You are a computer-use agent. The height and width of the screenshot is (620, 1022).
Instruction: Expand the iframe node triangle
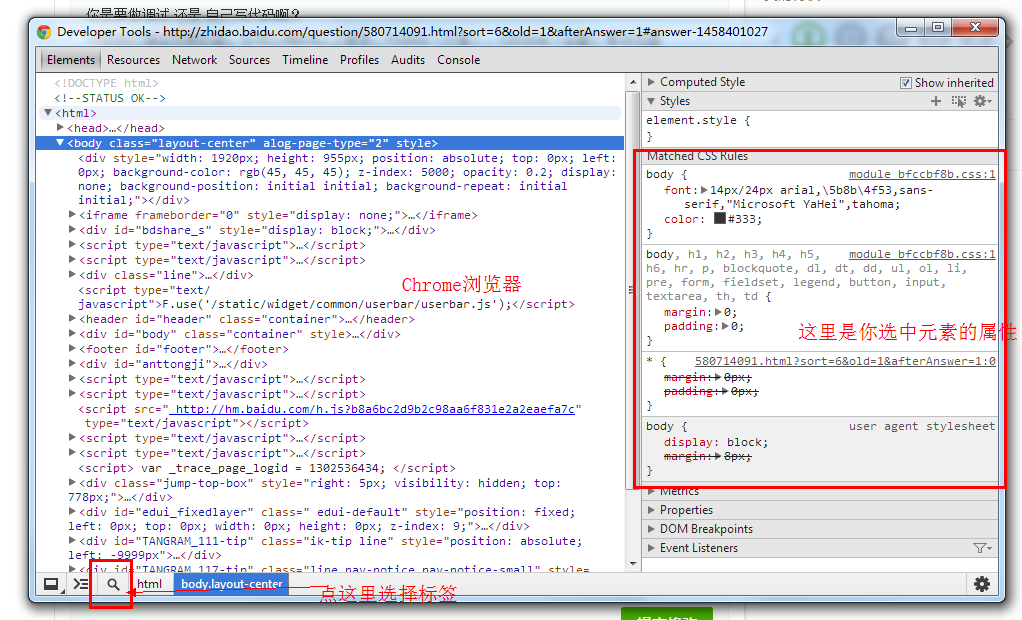[72, 214]
